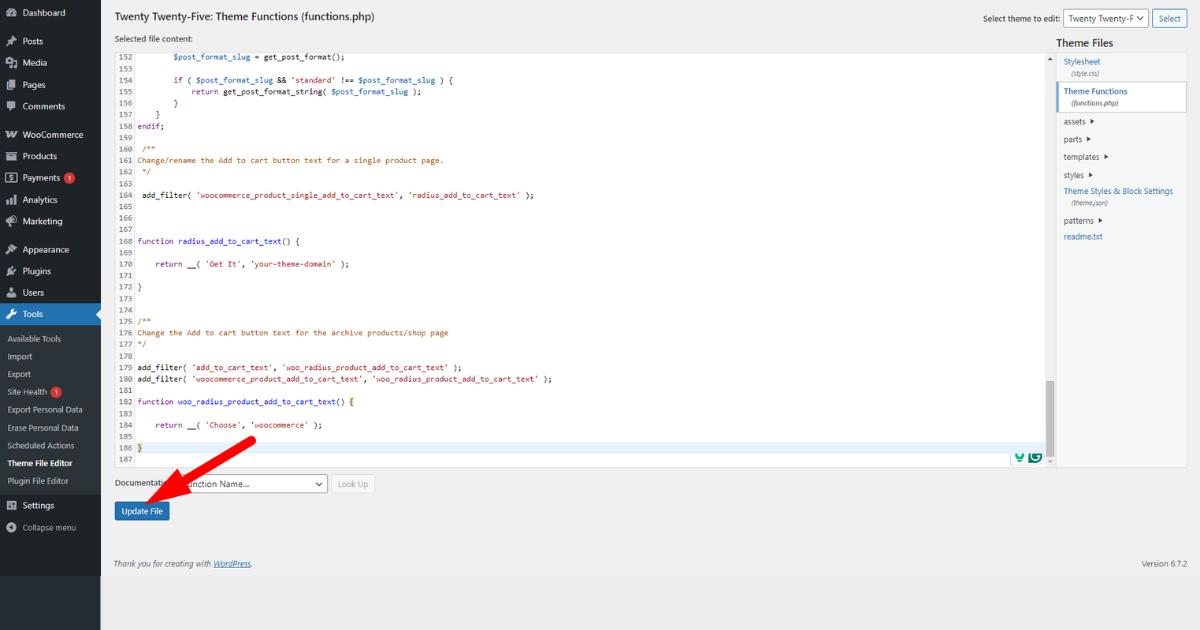Click "endif;" on line 158
1200x630 pixels.
(151, 126)
